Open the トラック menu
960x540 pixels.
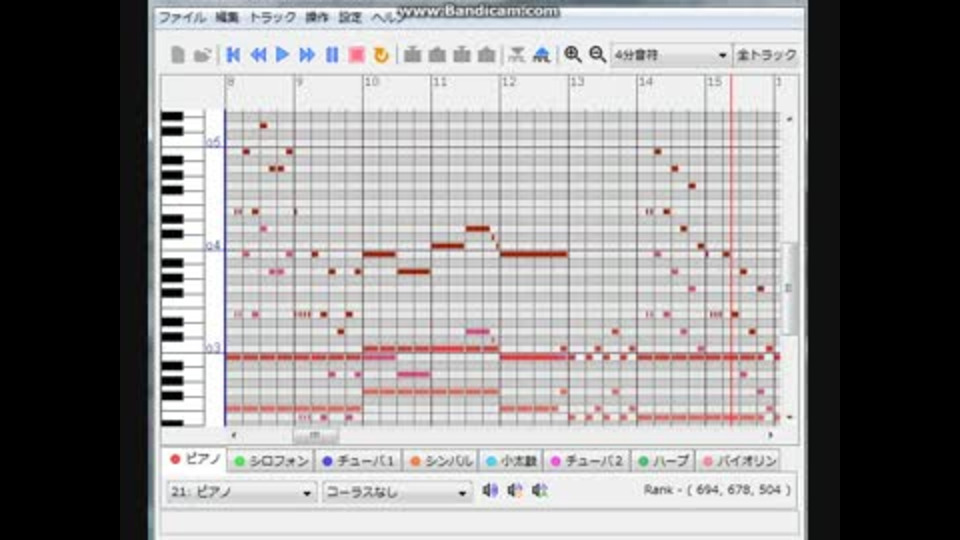tap(272, 17)
